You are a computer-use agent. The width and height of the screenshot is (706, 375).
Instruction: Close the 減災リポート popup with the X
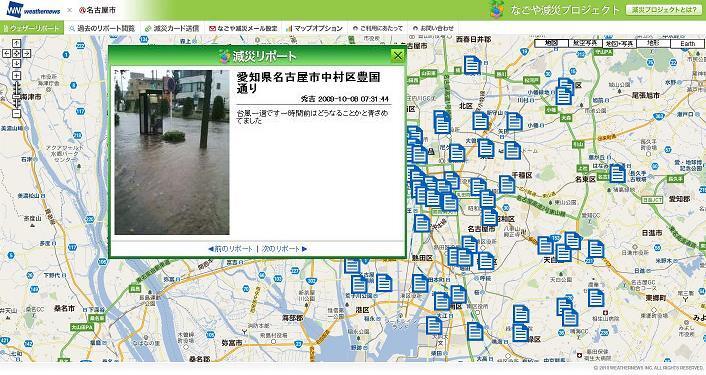tap(398, 56)
